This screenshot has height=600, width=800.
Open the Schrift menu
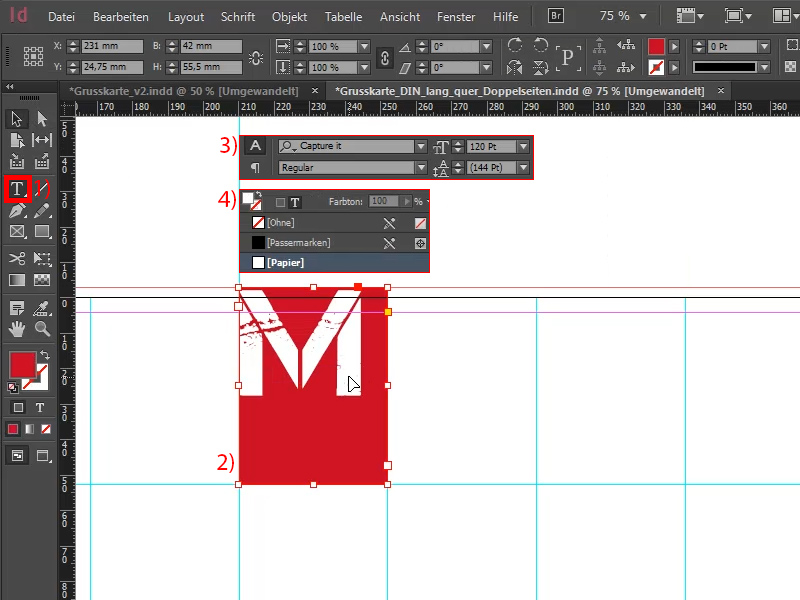[238, 17]
